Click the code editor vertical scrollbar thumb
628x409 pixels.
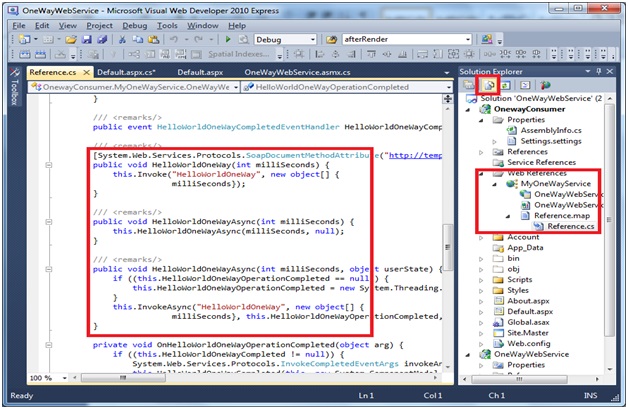[447, 247]
